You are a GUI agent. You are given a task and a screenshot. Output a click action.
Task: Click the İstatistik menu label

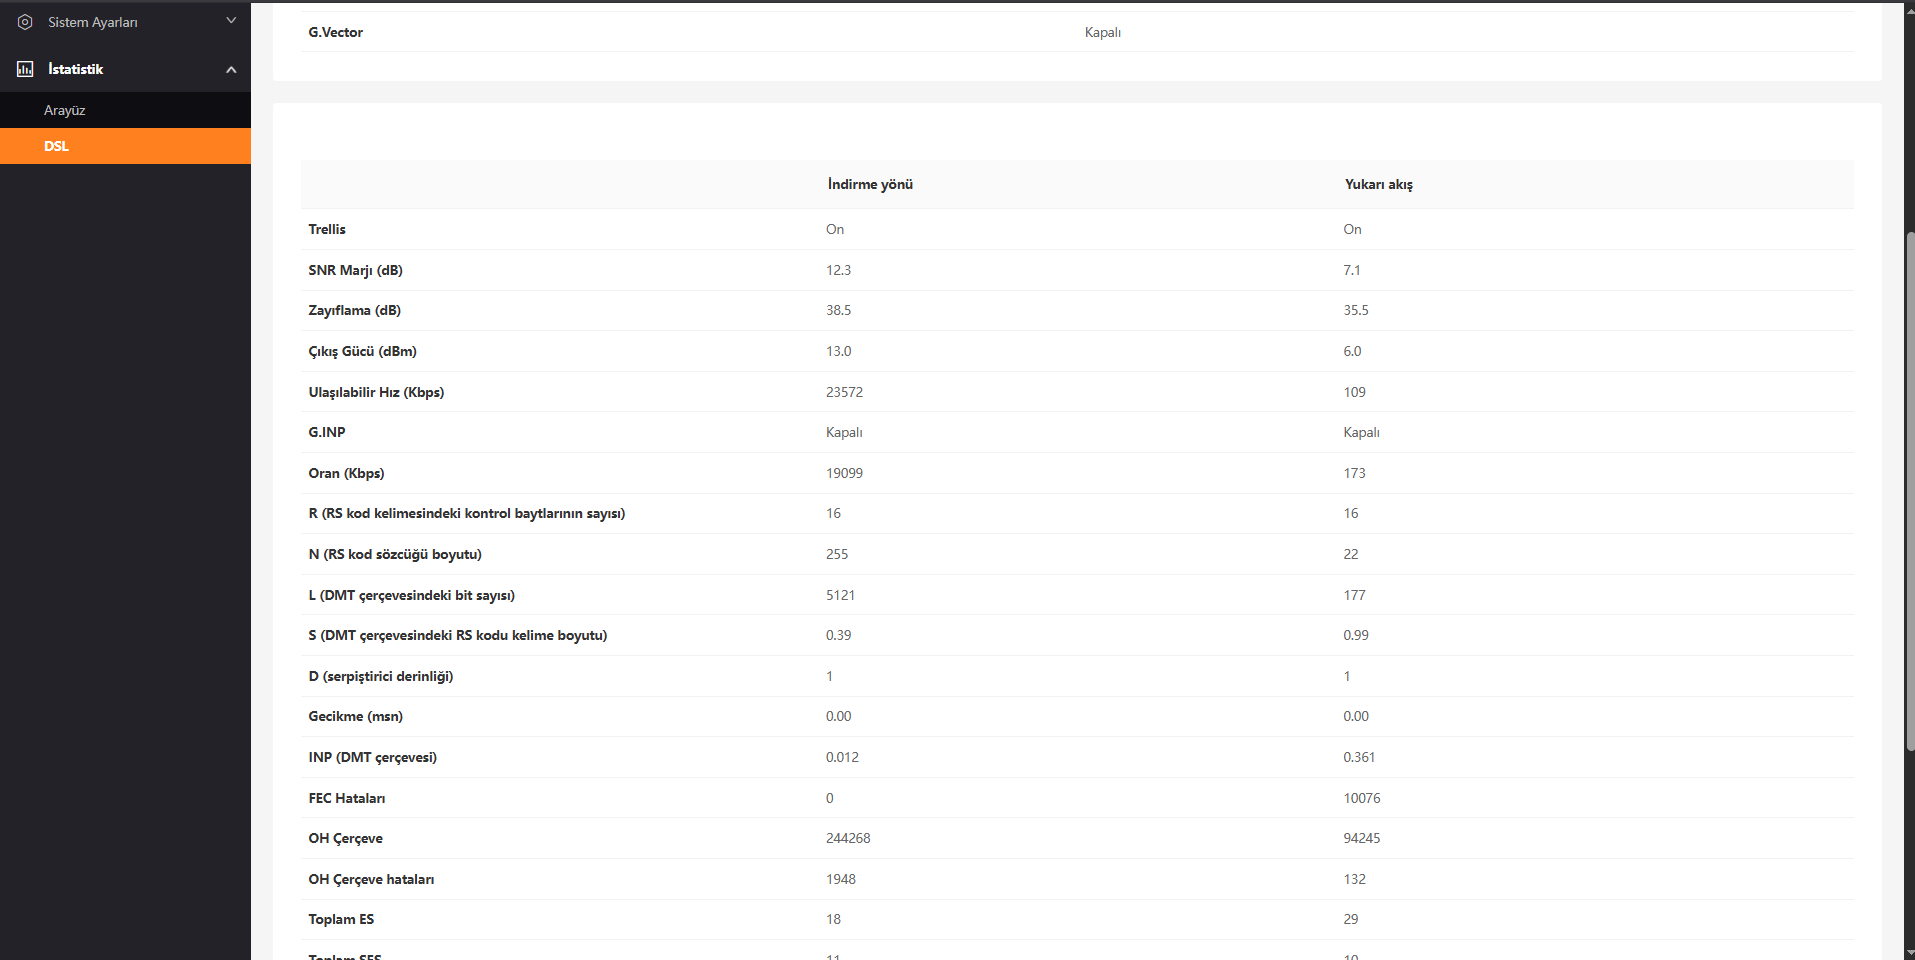point(76,69)
